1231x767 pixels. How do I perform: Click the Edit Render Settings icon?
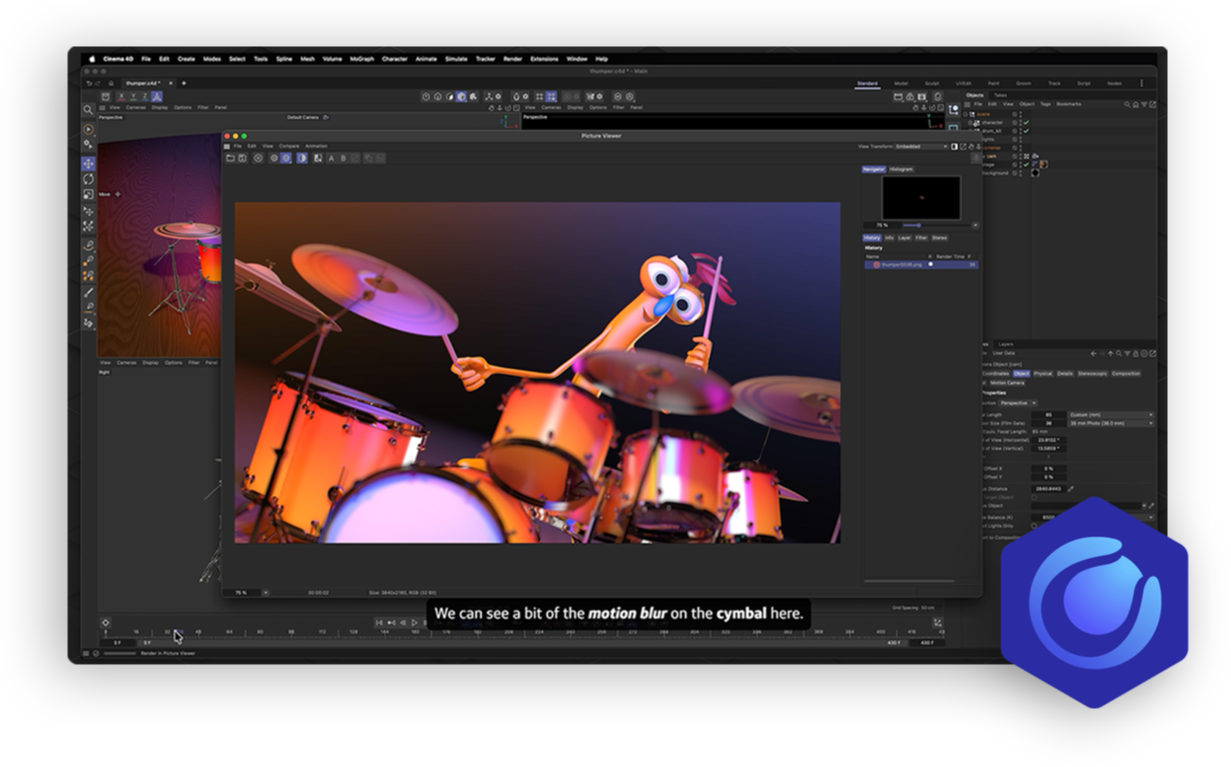click(x=924, y=97)
